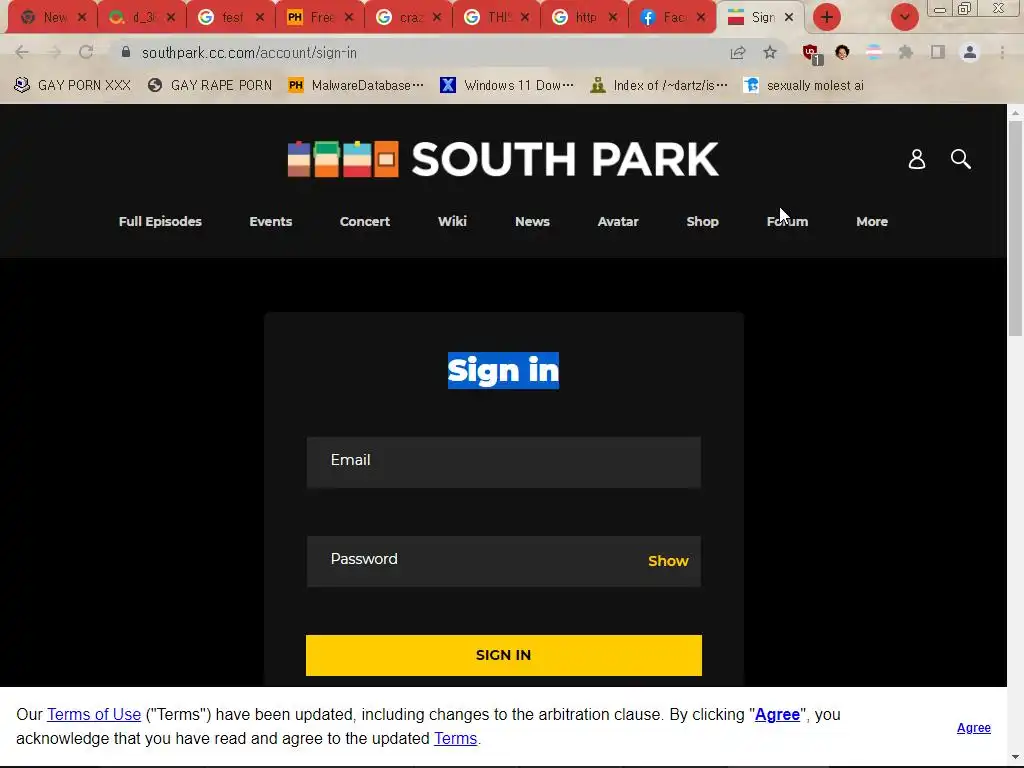Click the round face avatar extension icon
Screen dimensions: 1024x768
pos(842,52)
